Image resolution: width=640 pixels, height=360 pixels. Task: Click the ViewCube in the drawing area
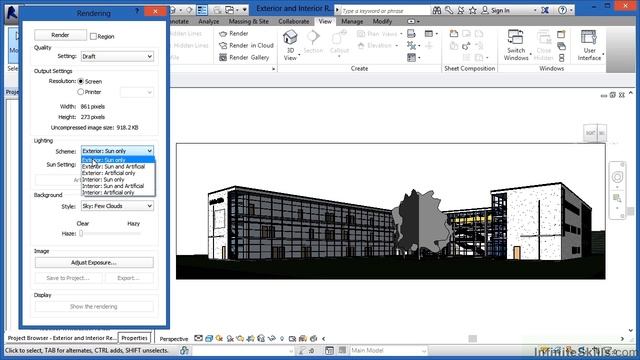point(594,133)
